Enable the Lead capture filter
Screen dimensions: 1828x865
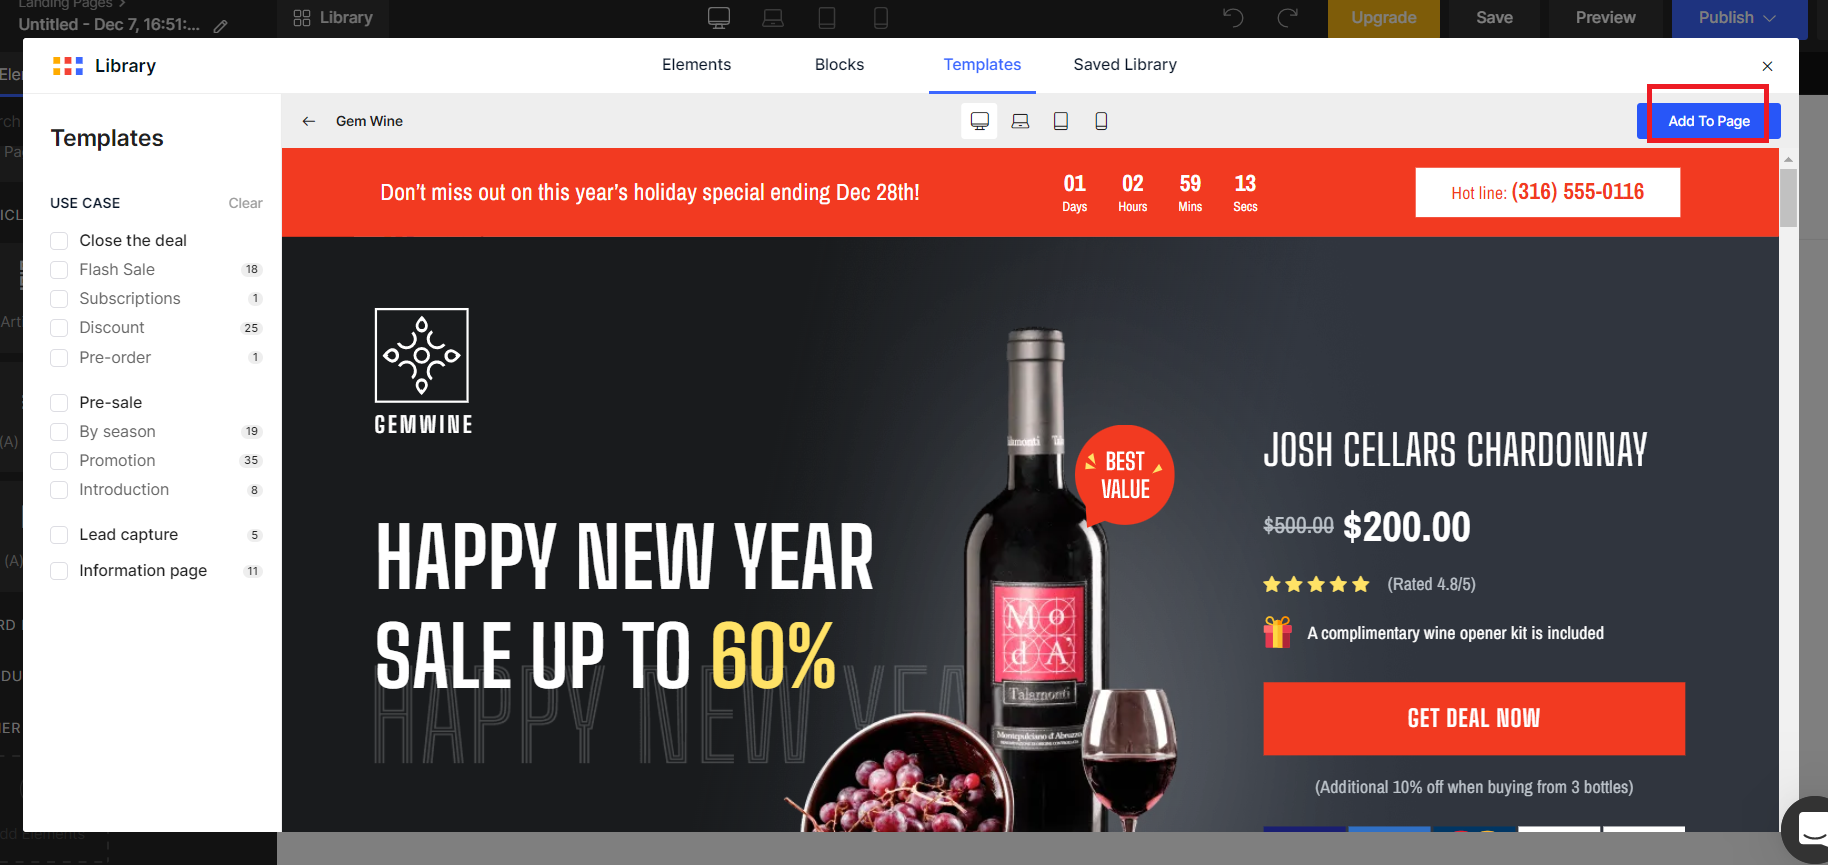(59, 535)
